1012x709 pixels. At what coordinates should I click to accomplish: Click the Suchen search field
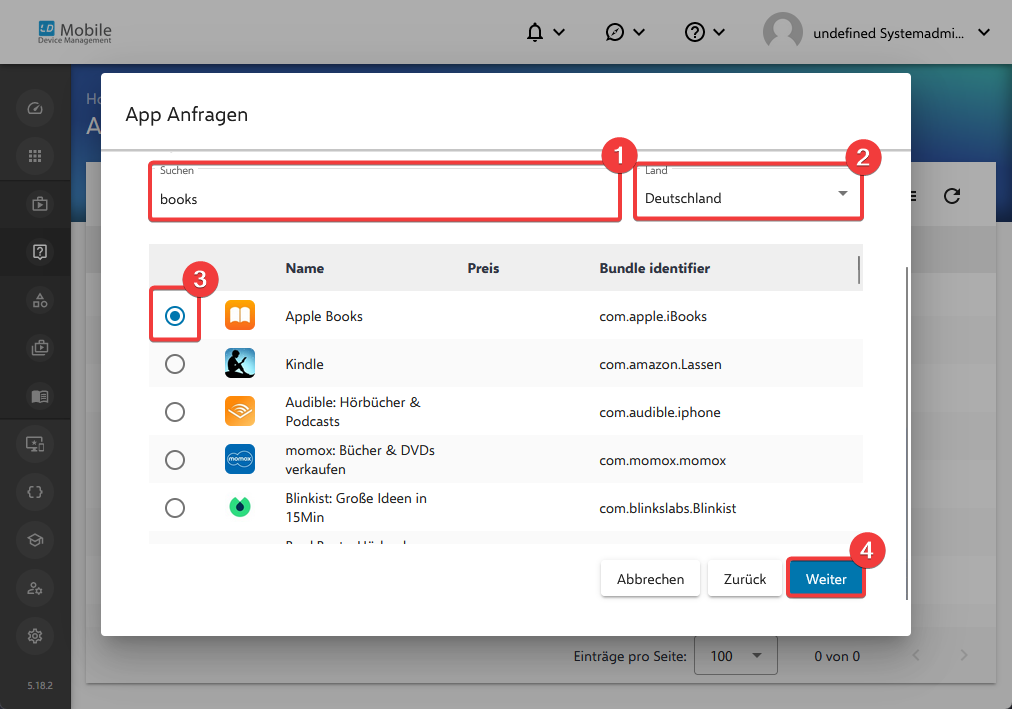(x=385, y=192)
